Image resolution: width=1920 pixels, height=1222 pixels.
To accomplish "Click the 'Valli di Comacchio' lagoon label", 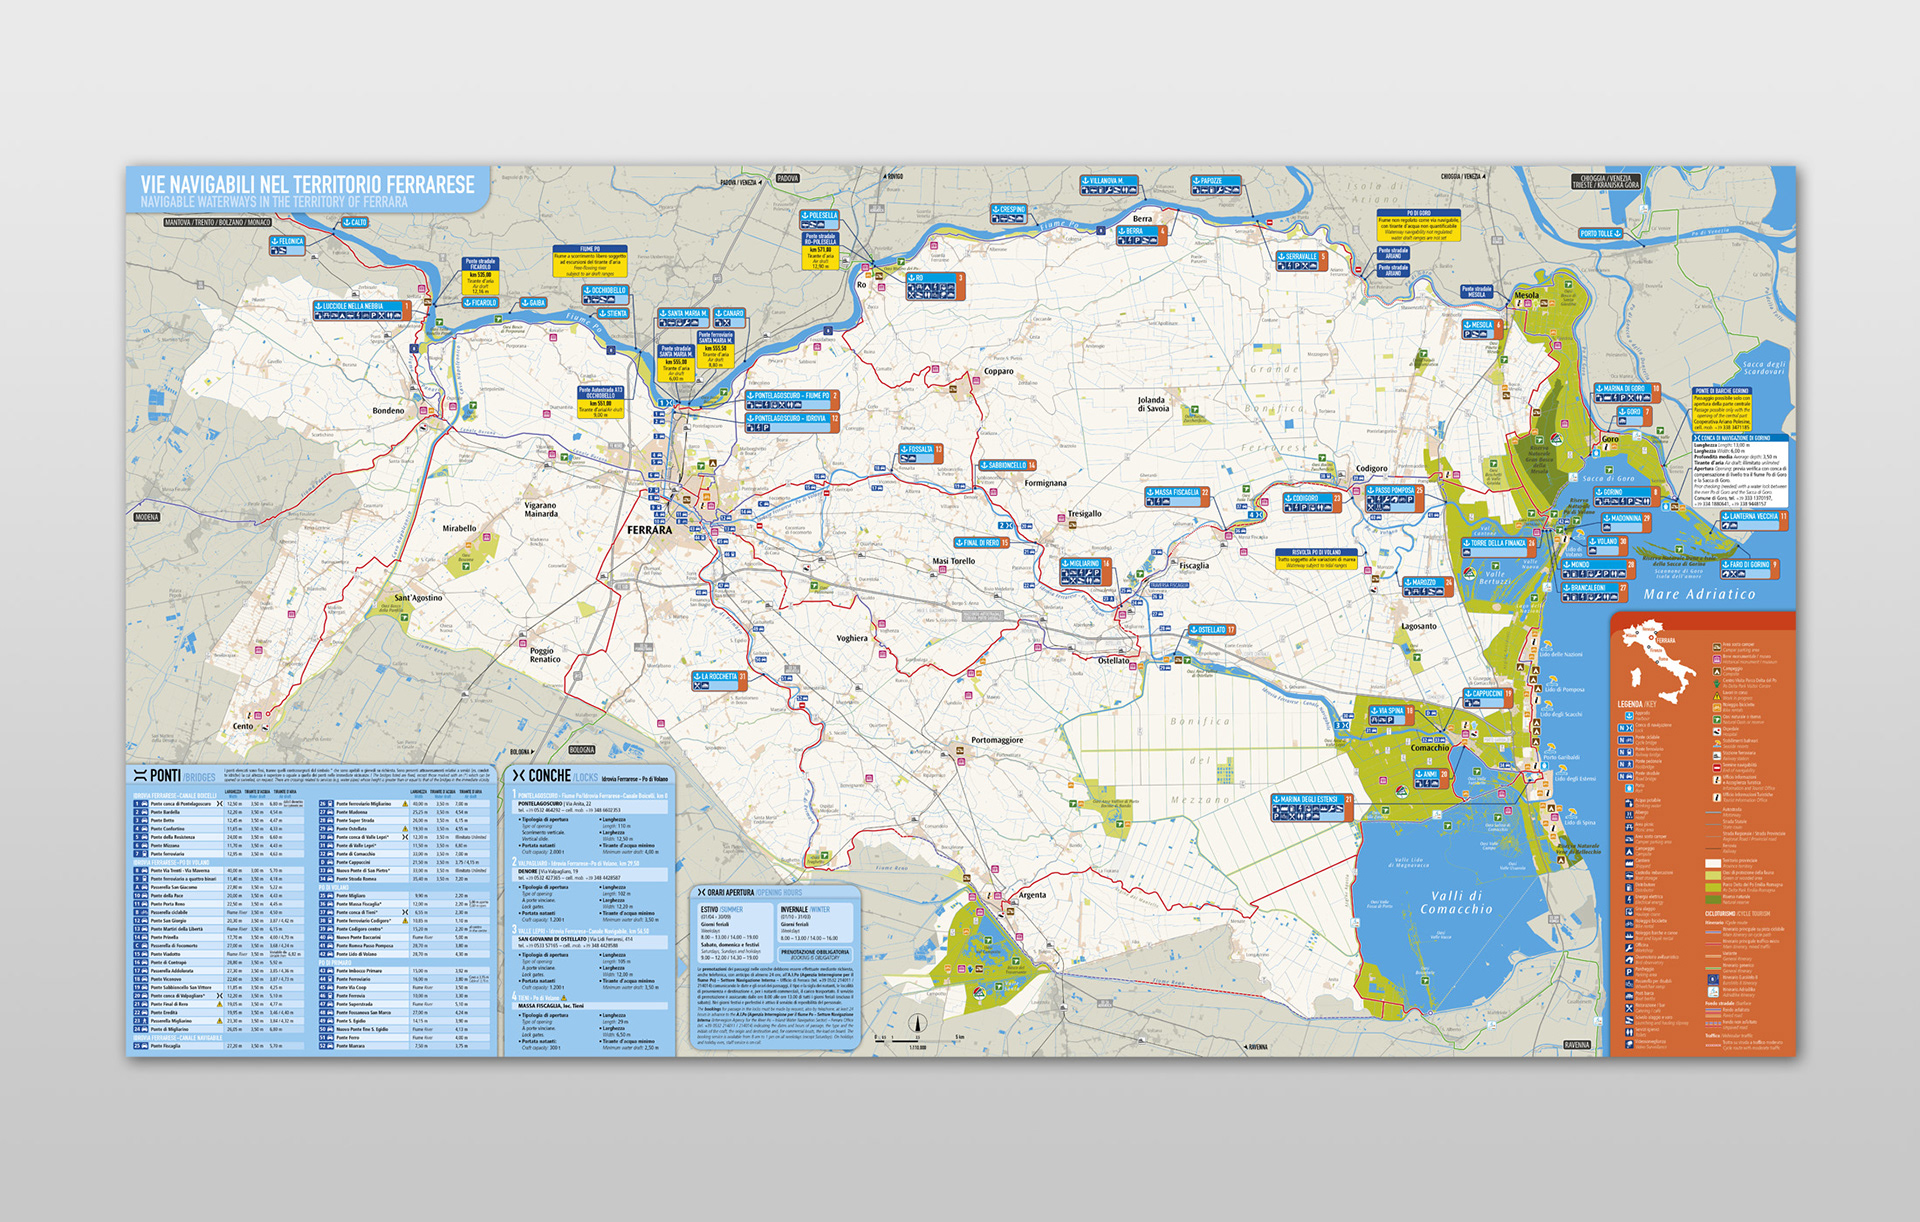I will (1456, 902).
